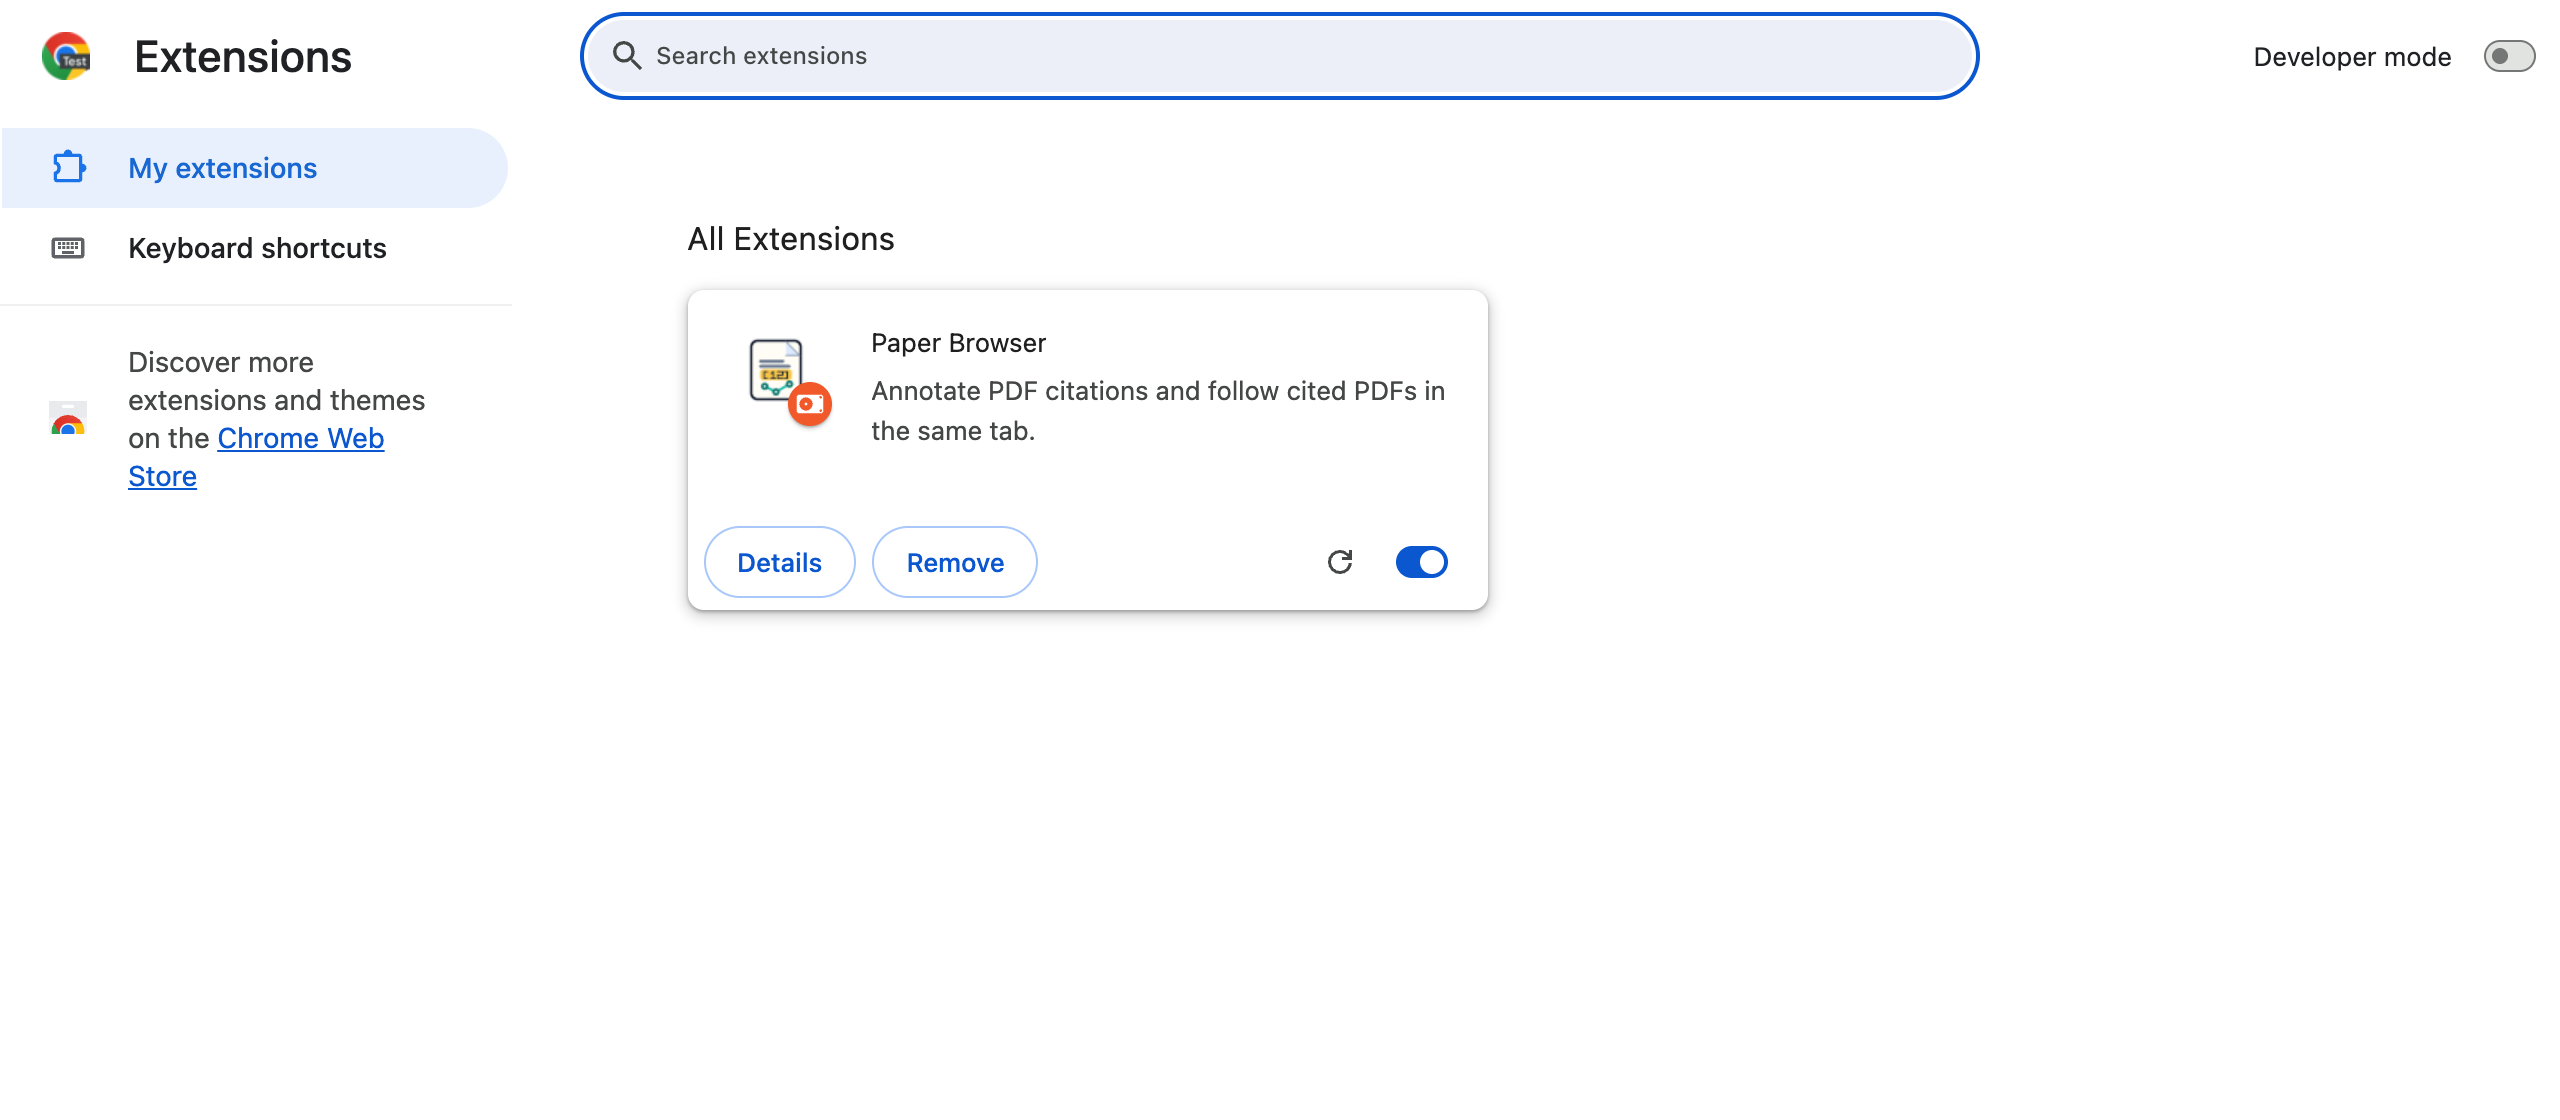This screenshot has width=2560, height=1120.
Task: Click the Developer mode label
Action: pyautogui.click(x=2352, y=57)
